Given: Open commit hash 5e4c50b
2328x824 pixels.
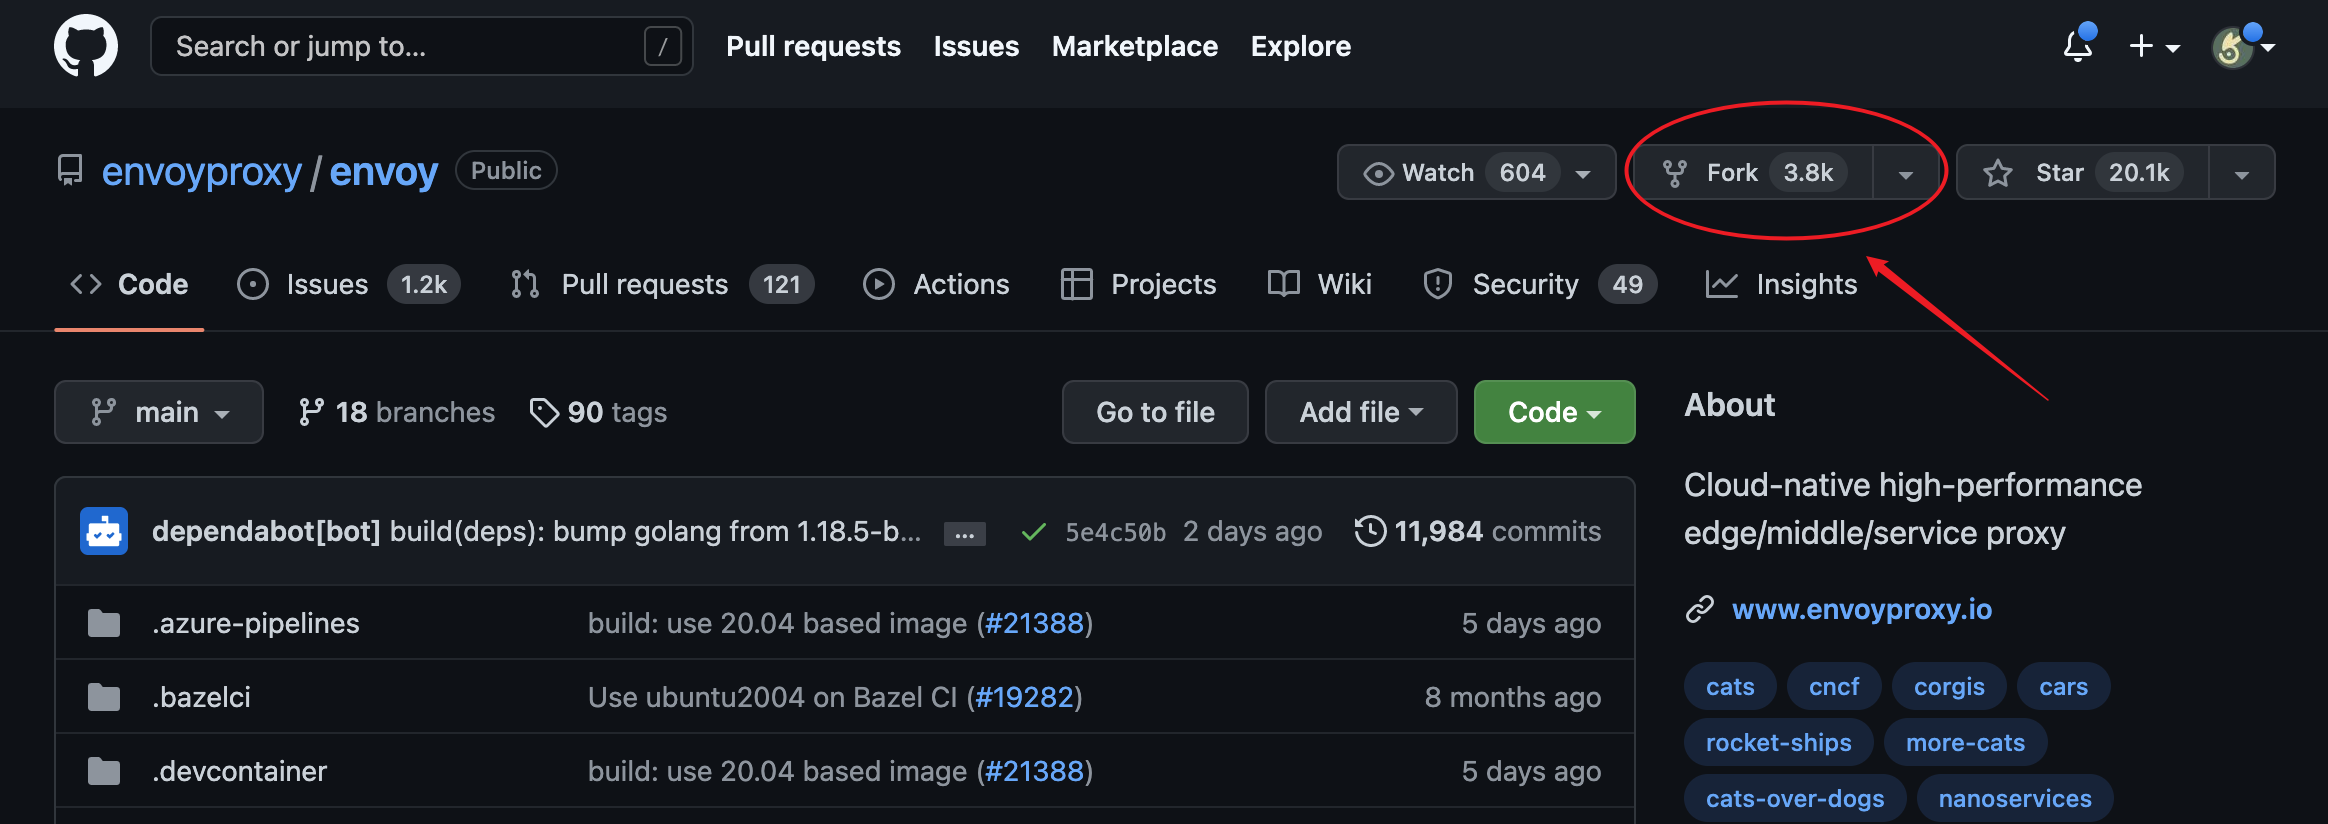Looking at the screenshot, I should coord(1115,532).
